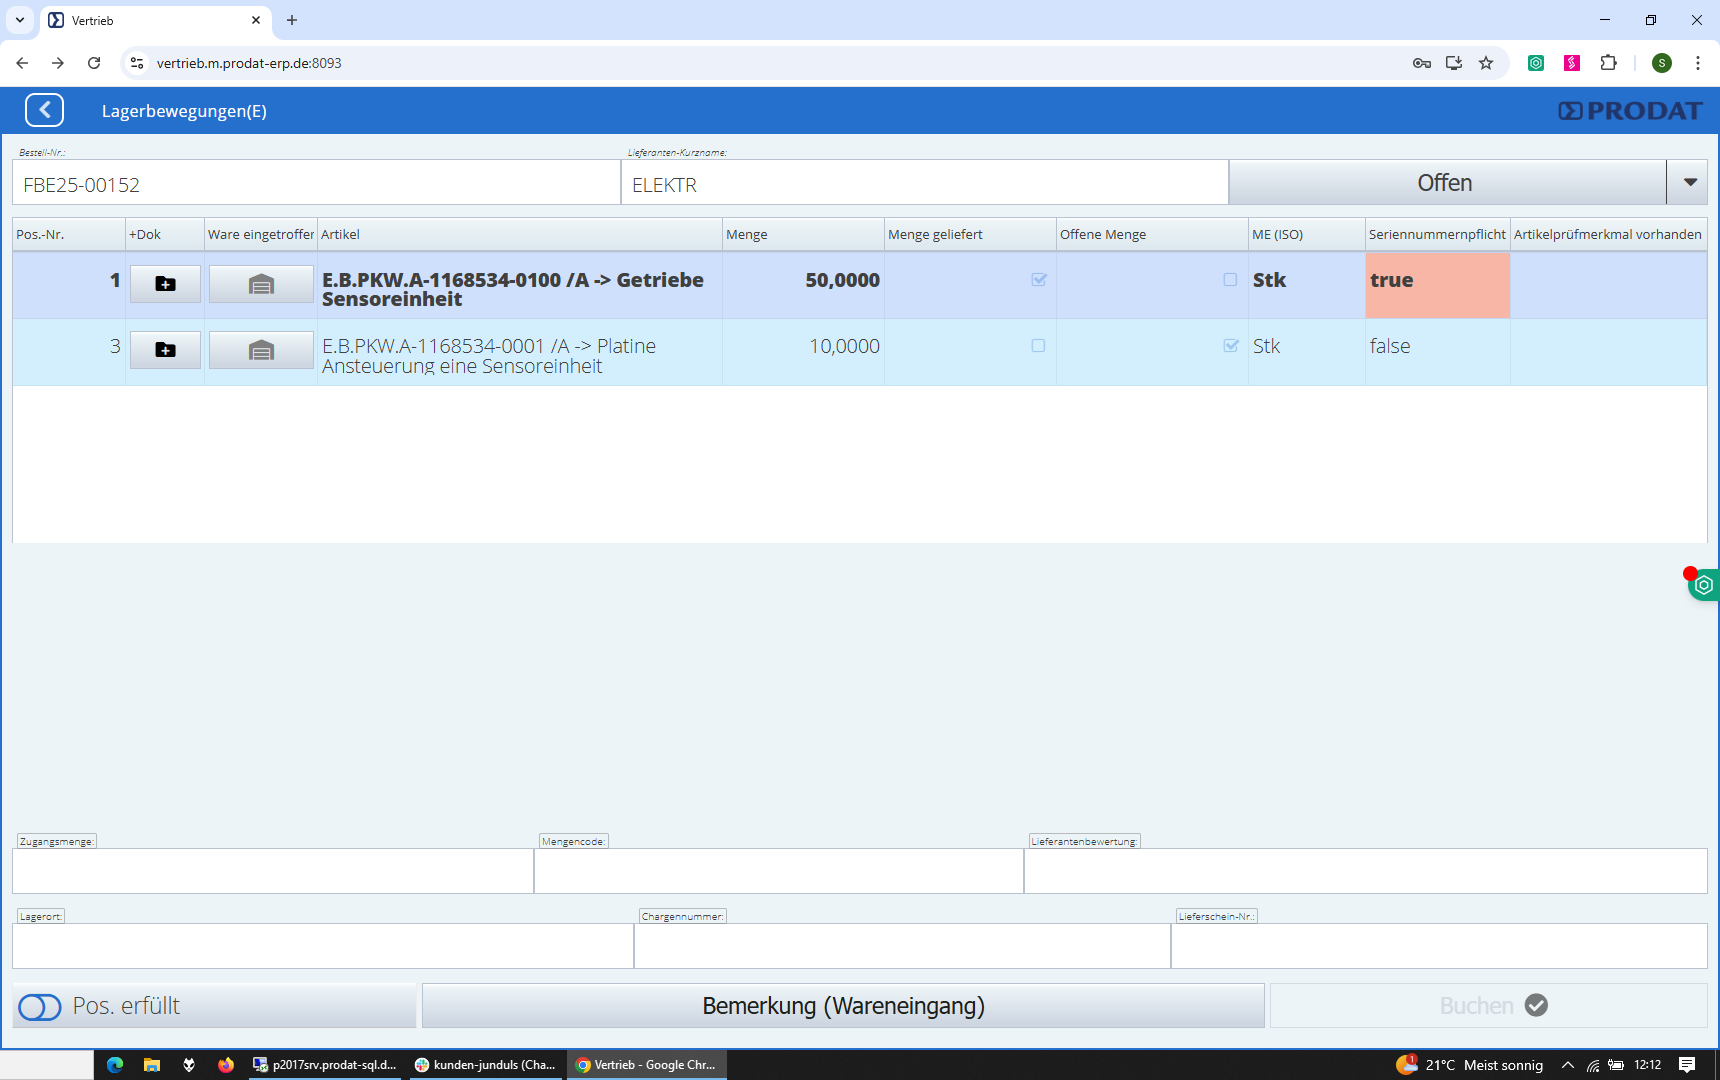Click into the Zugangsmenge input field
The height and width of the screenshot is (1080, 1720).
[272, 871]
